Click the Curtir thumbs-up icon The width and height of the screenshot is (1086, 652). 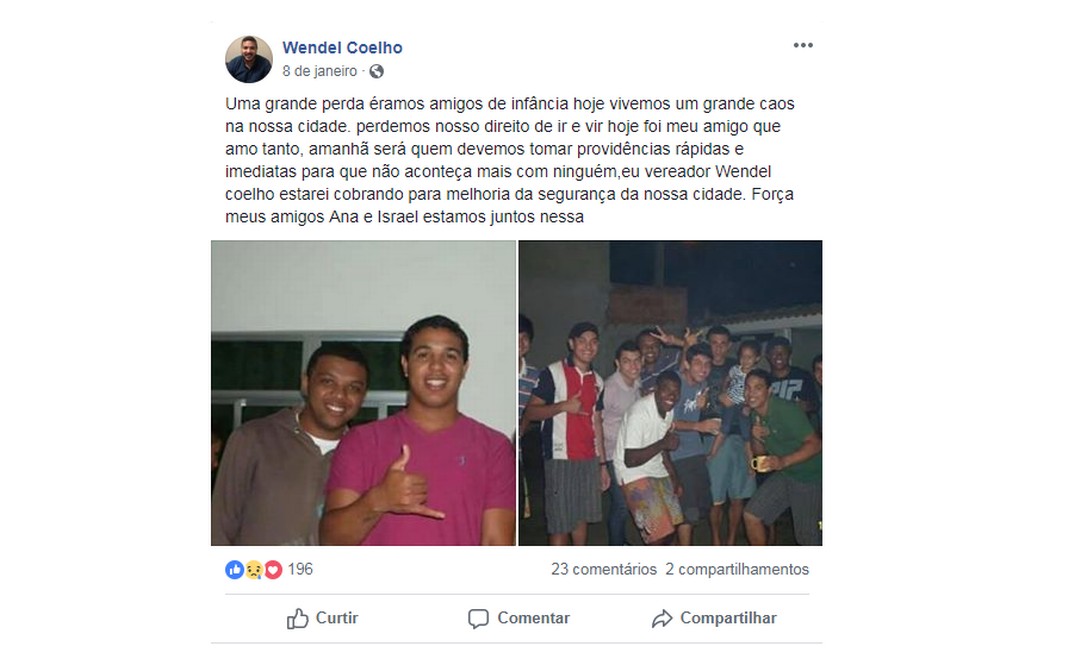[x=297, y=618]
